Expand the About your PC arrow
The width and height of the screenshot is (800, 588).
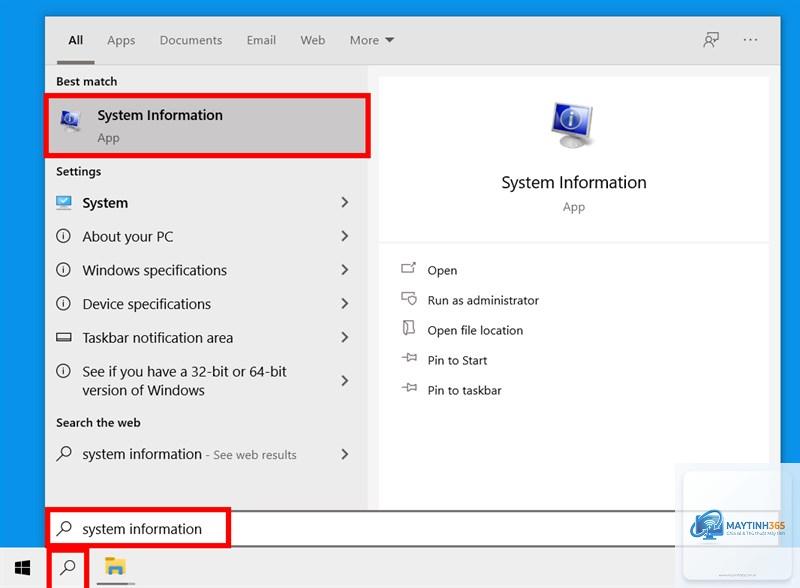pos(345,236)
